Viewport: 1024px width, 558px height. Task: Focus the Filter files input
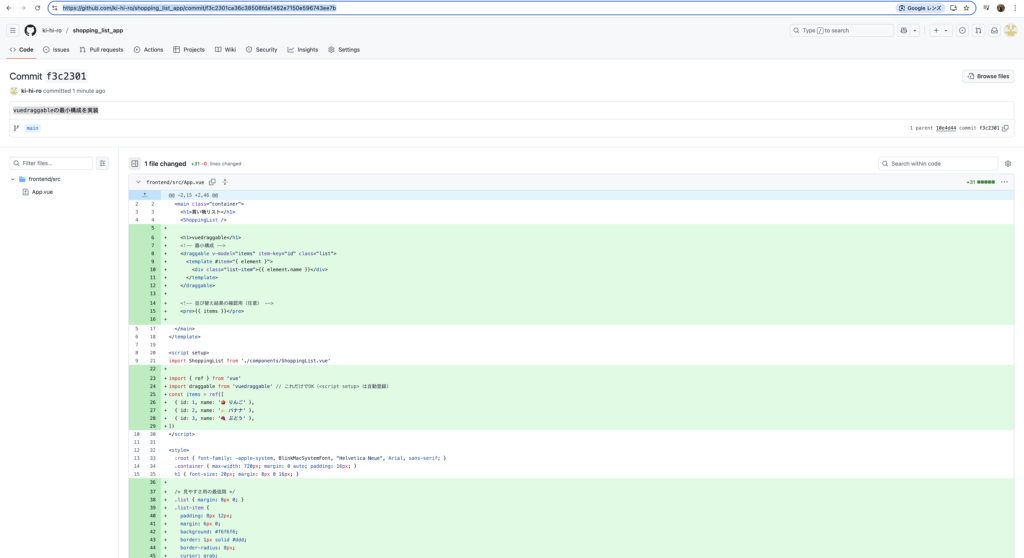pyautogui.click(x=52, y=163)
